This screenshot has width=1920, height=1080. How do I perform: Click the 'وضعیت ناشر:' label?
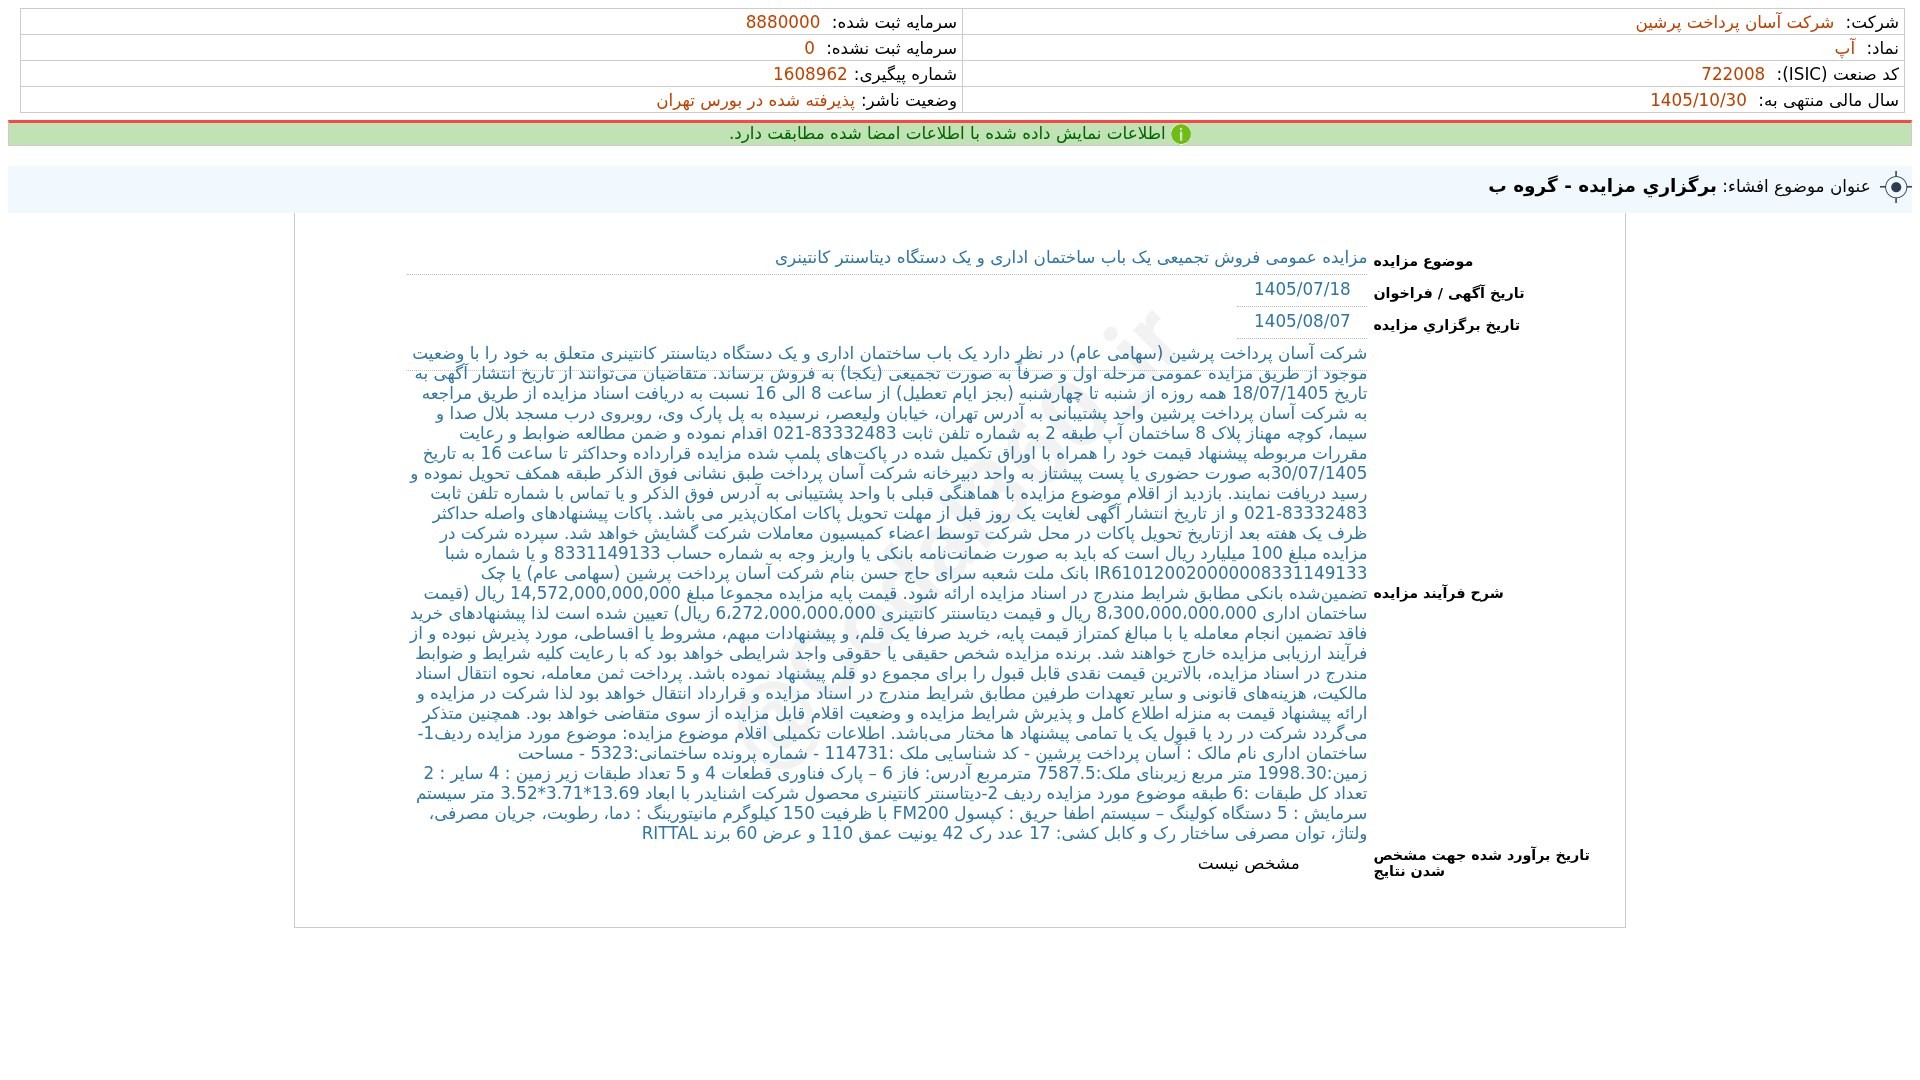909,100
